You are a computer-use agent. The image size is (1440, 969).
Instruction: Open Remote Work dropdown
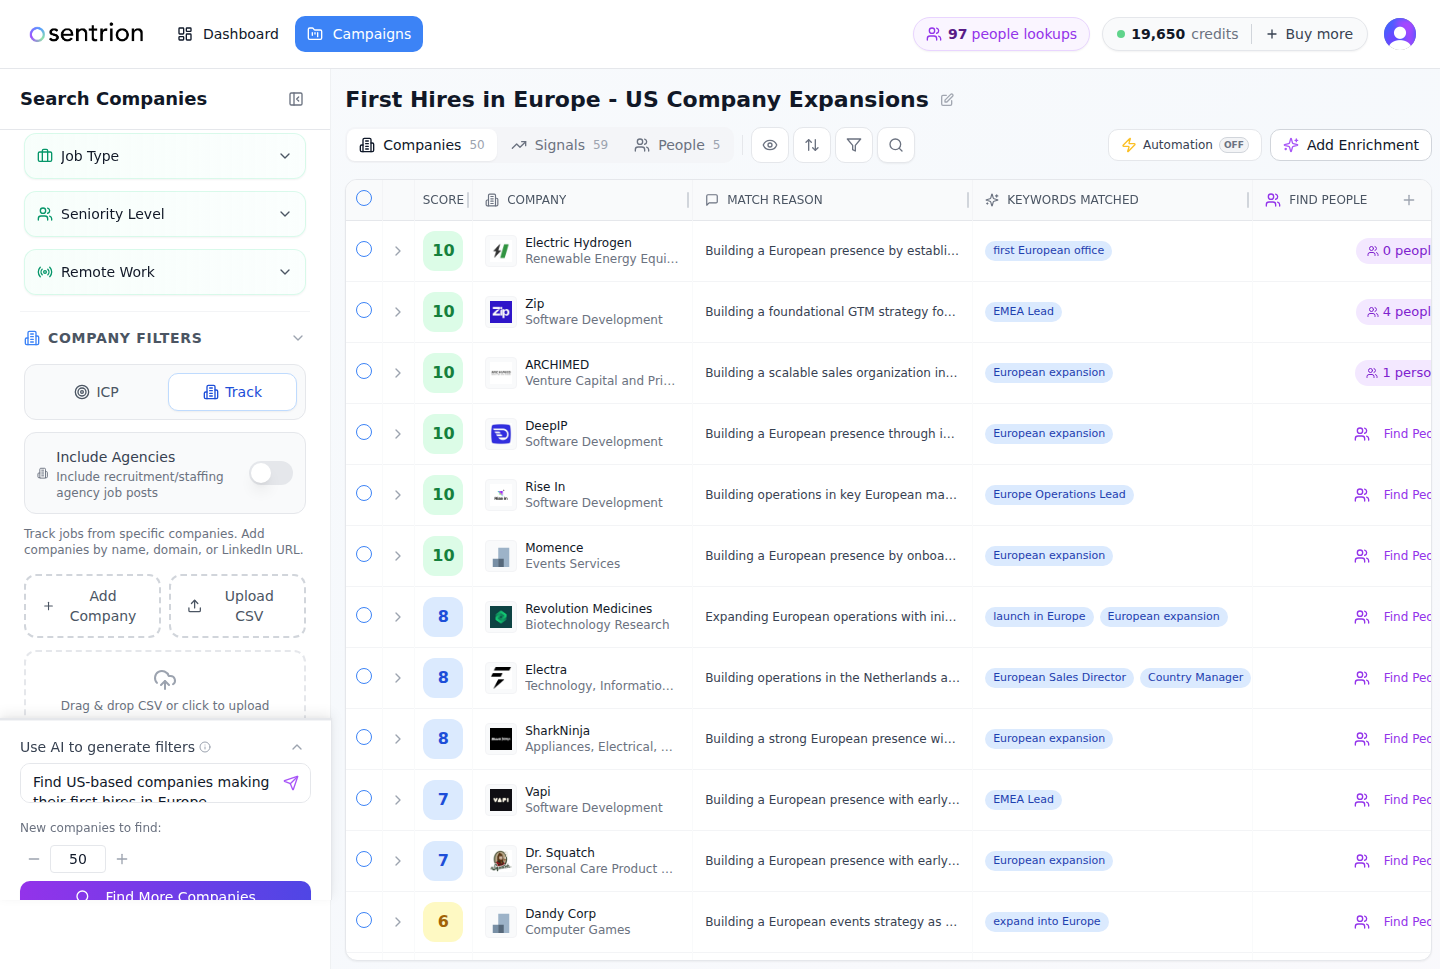(x=165, y=272)
